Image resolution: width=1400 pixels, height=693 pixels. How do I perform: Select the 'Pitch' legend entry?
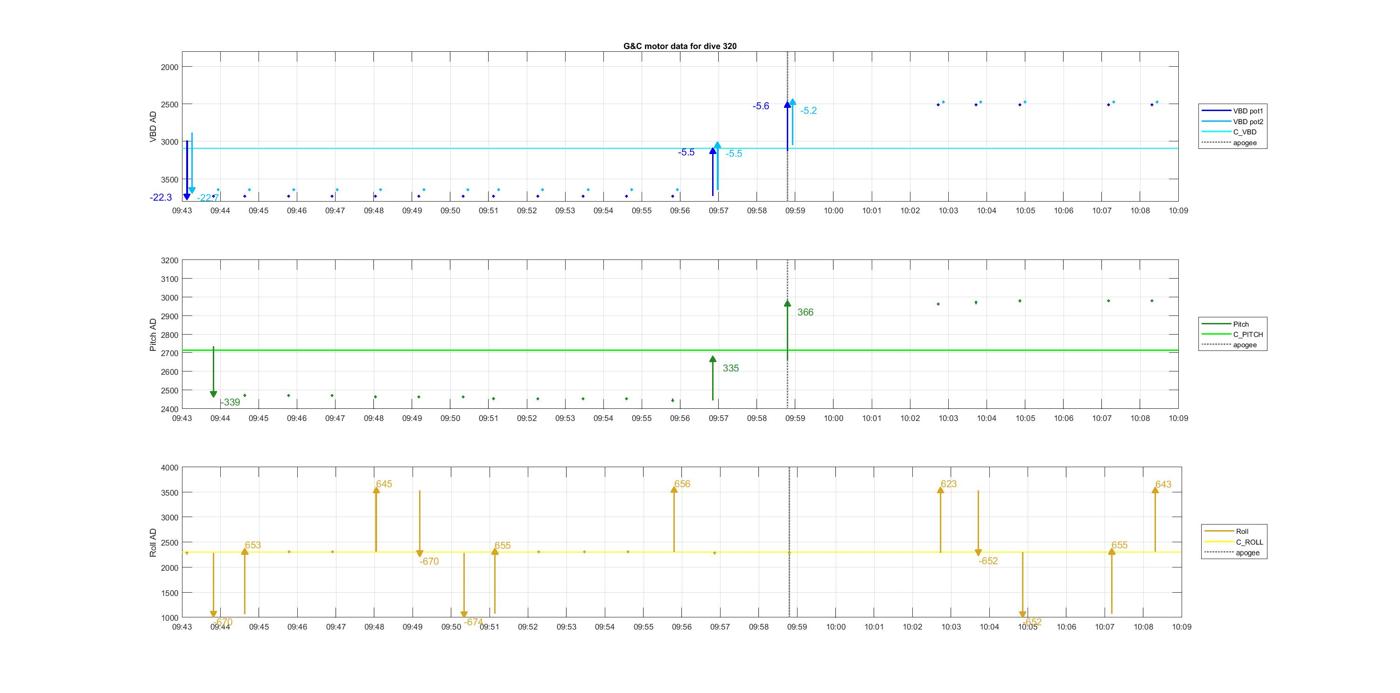(x=1240, y=324)
